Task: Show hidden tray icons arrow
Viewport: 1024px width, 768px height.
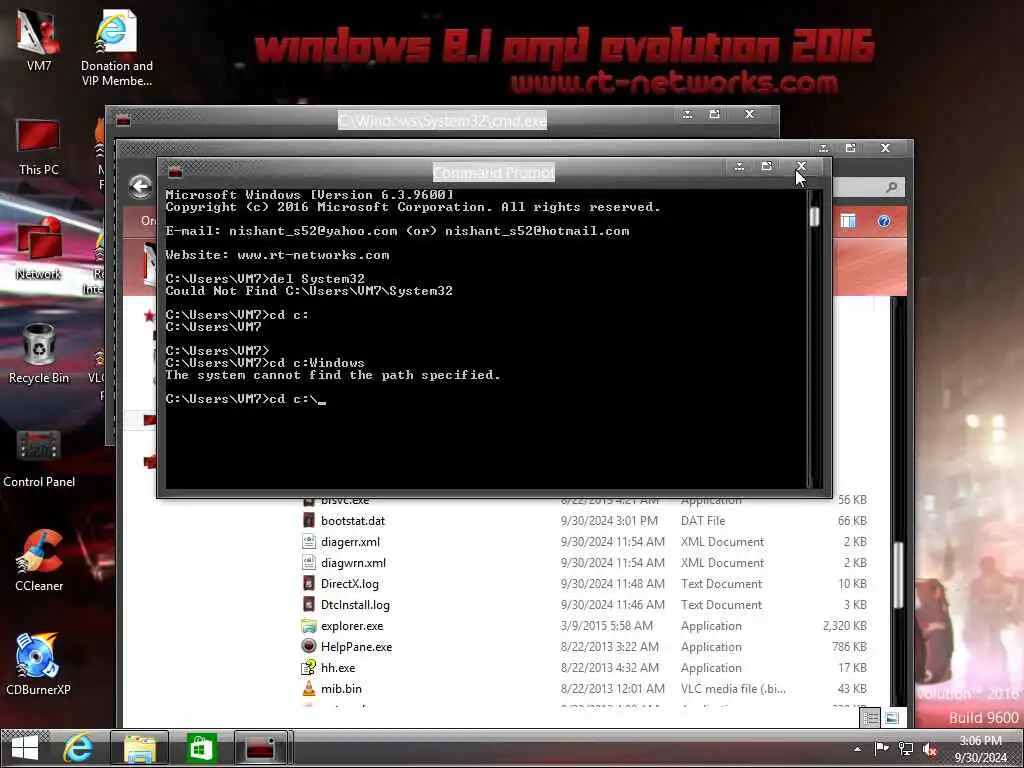Action: (x=857, y=749)
